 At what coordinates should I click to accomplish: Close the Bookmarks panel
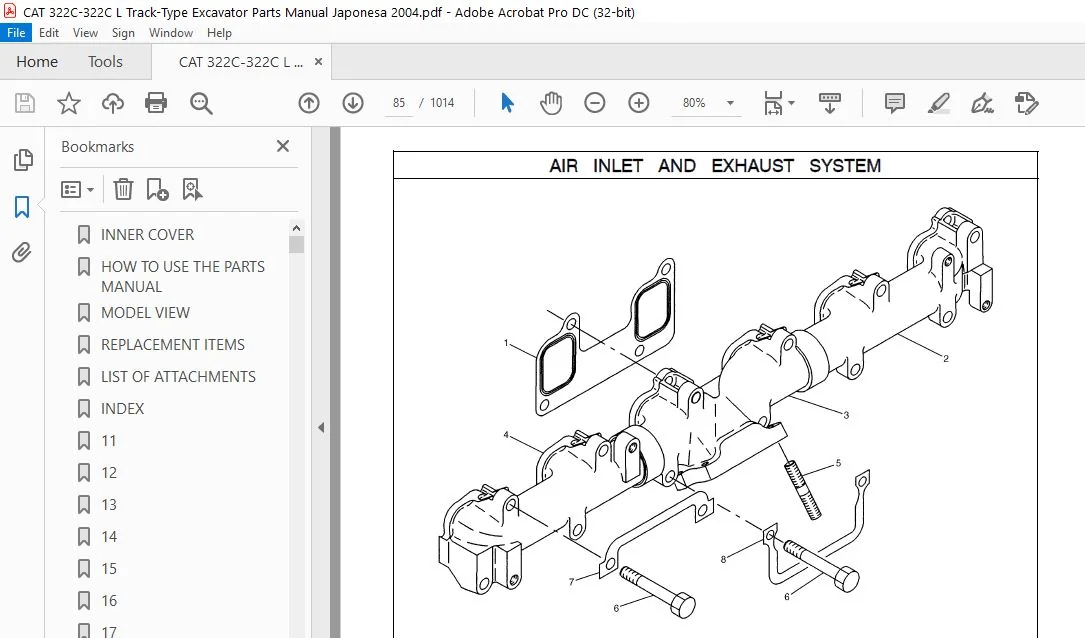(x=282, y=146)
